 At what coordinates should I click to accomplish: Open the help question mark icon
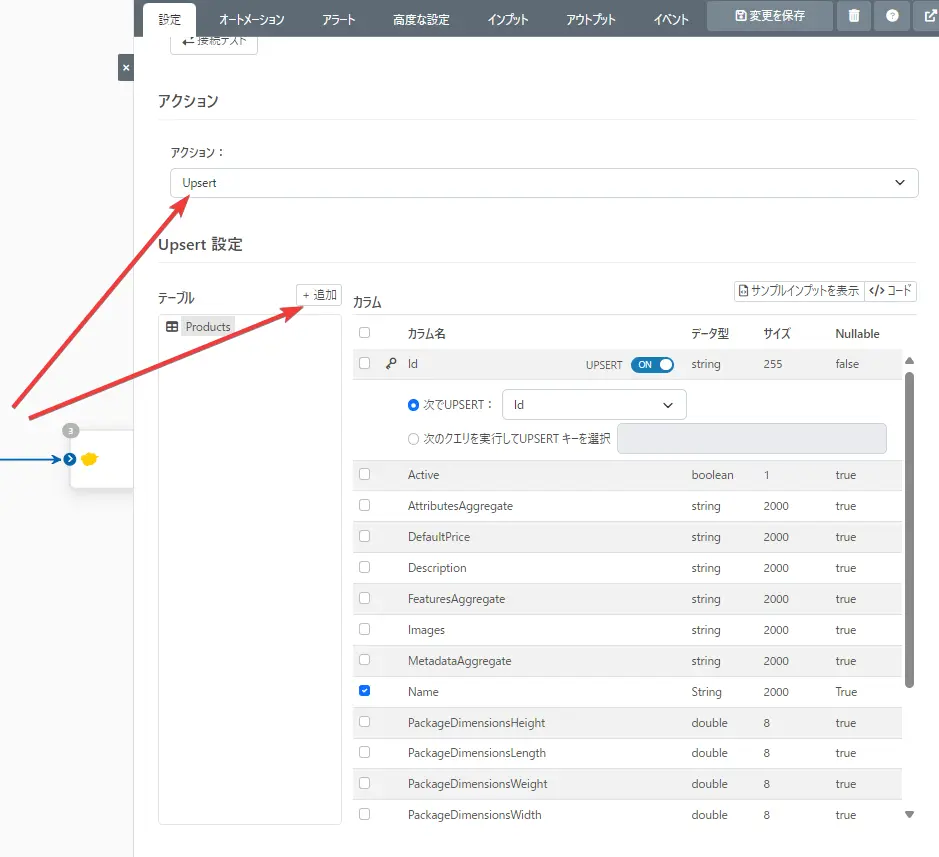pos(892,16)
